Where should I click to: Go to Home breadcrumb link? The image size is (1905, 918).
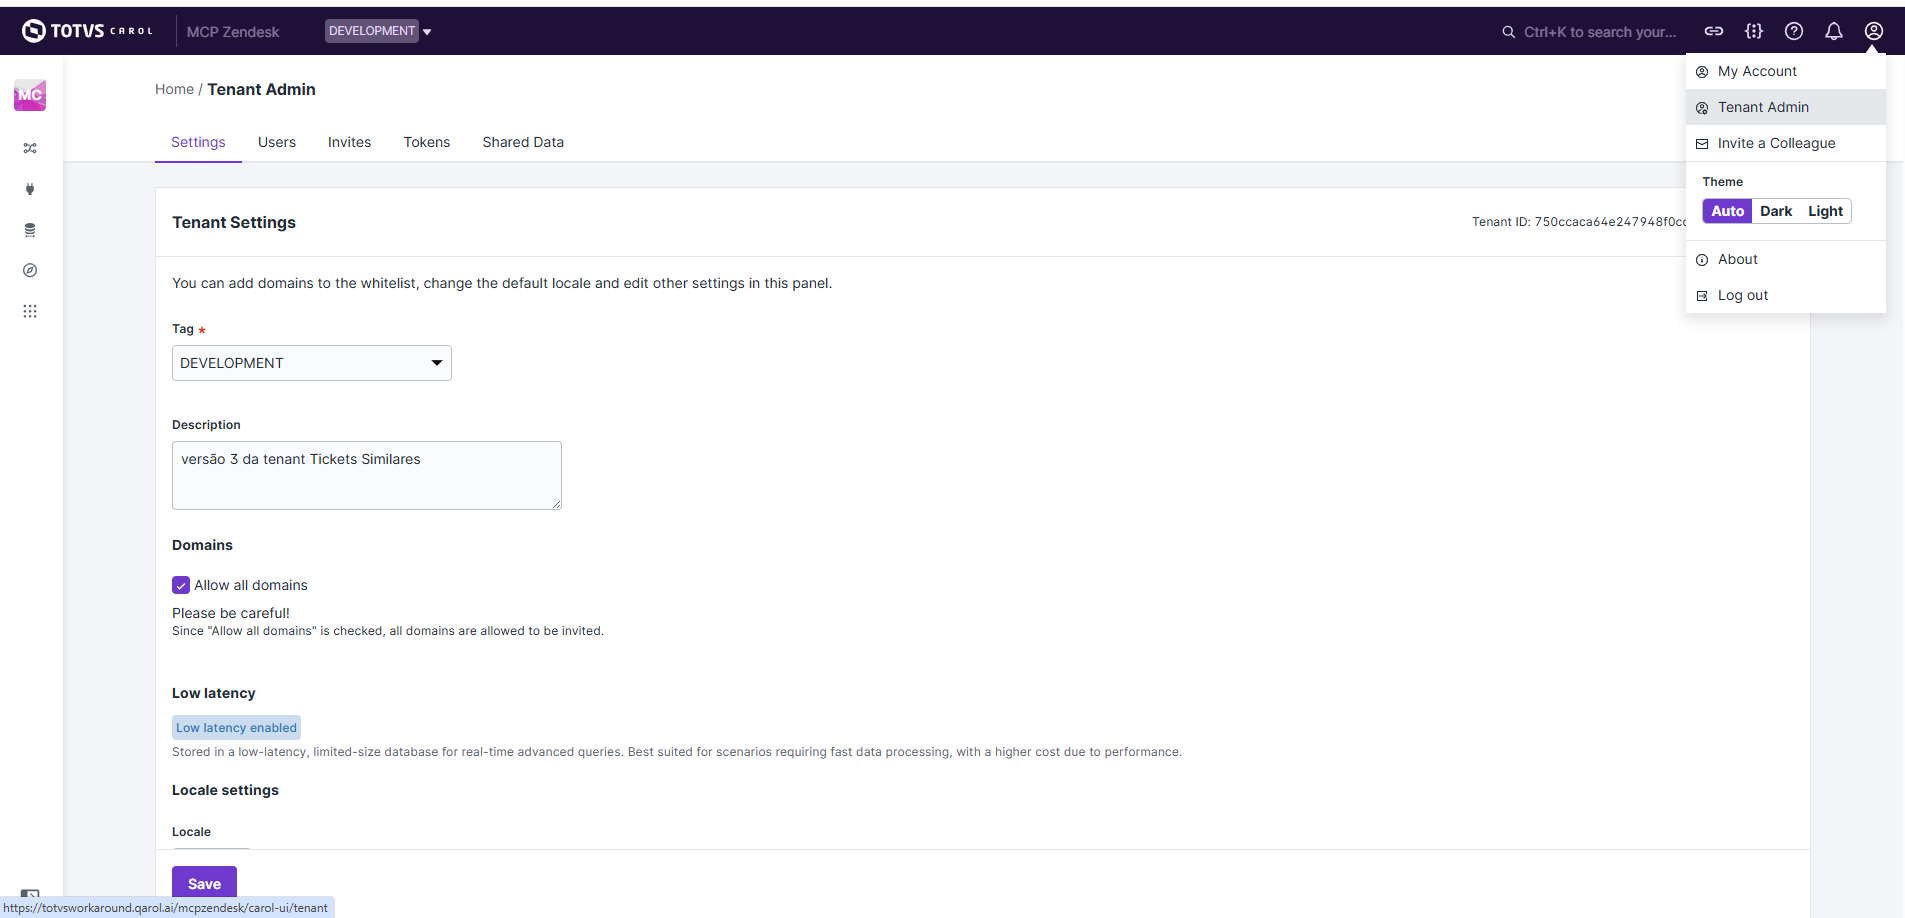click(174, 89)
